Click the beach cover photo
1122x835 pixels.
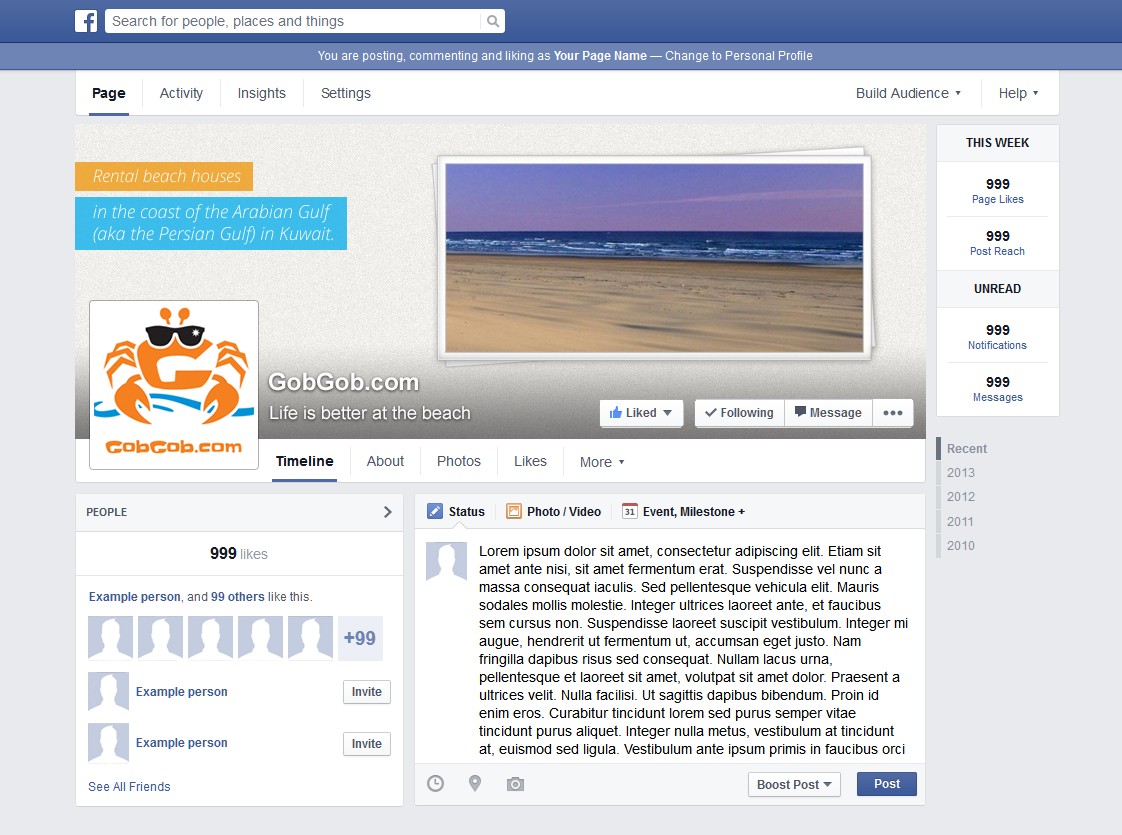654,258
